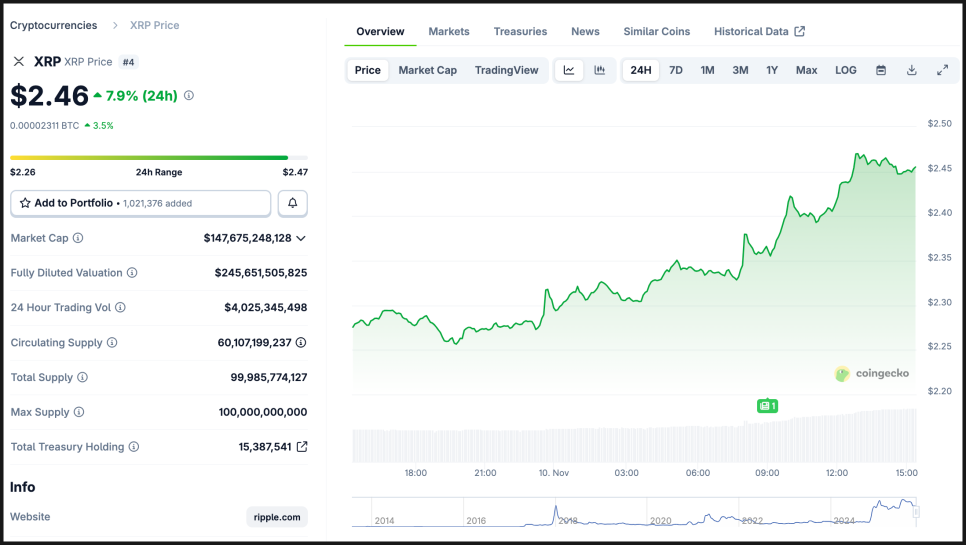Select the Max time range
The image size is (966, 545).
[x=806, y=70]
